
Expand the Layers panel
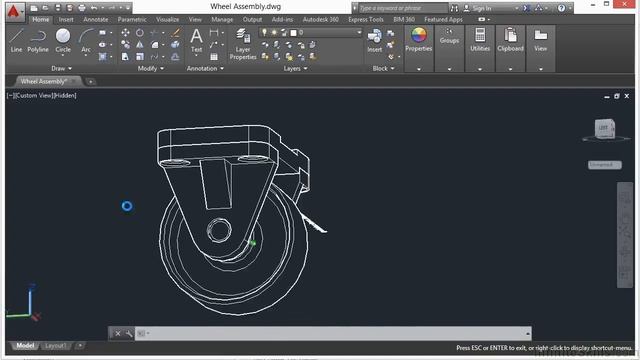[296, 68]
